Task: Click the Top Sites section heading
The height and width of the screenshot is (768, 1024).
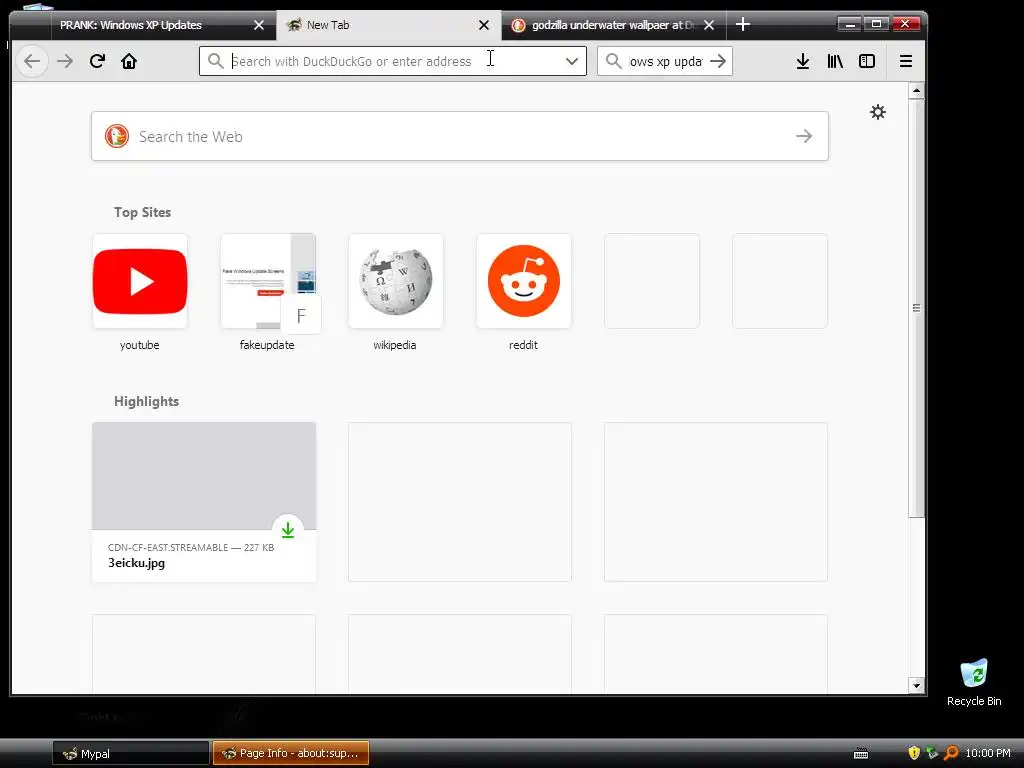Action: click(x=142, y=212)
